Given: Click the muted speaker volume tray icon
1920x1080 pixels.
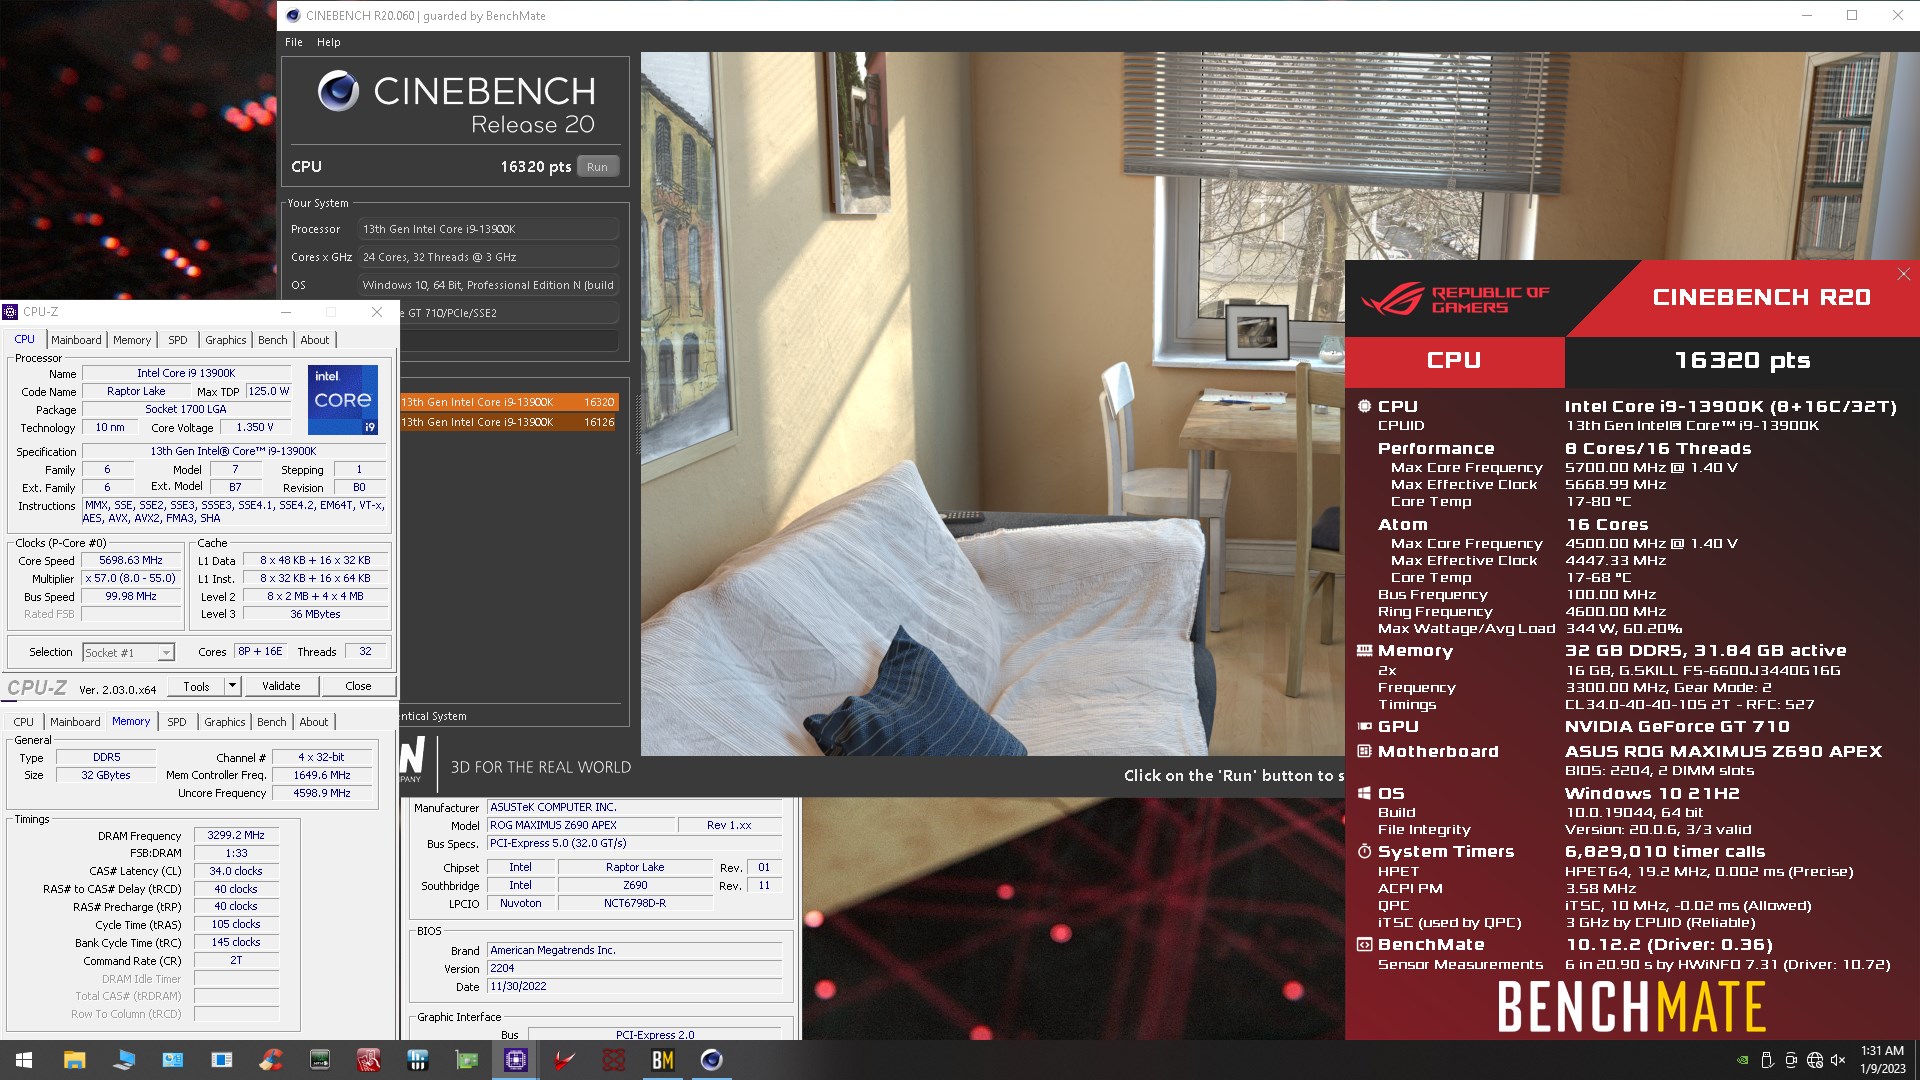Looking at the screenshot, I should 1838,1060.
